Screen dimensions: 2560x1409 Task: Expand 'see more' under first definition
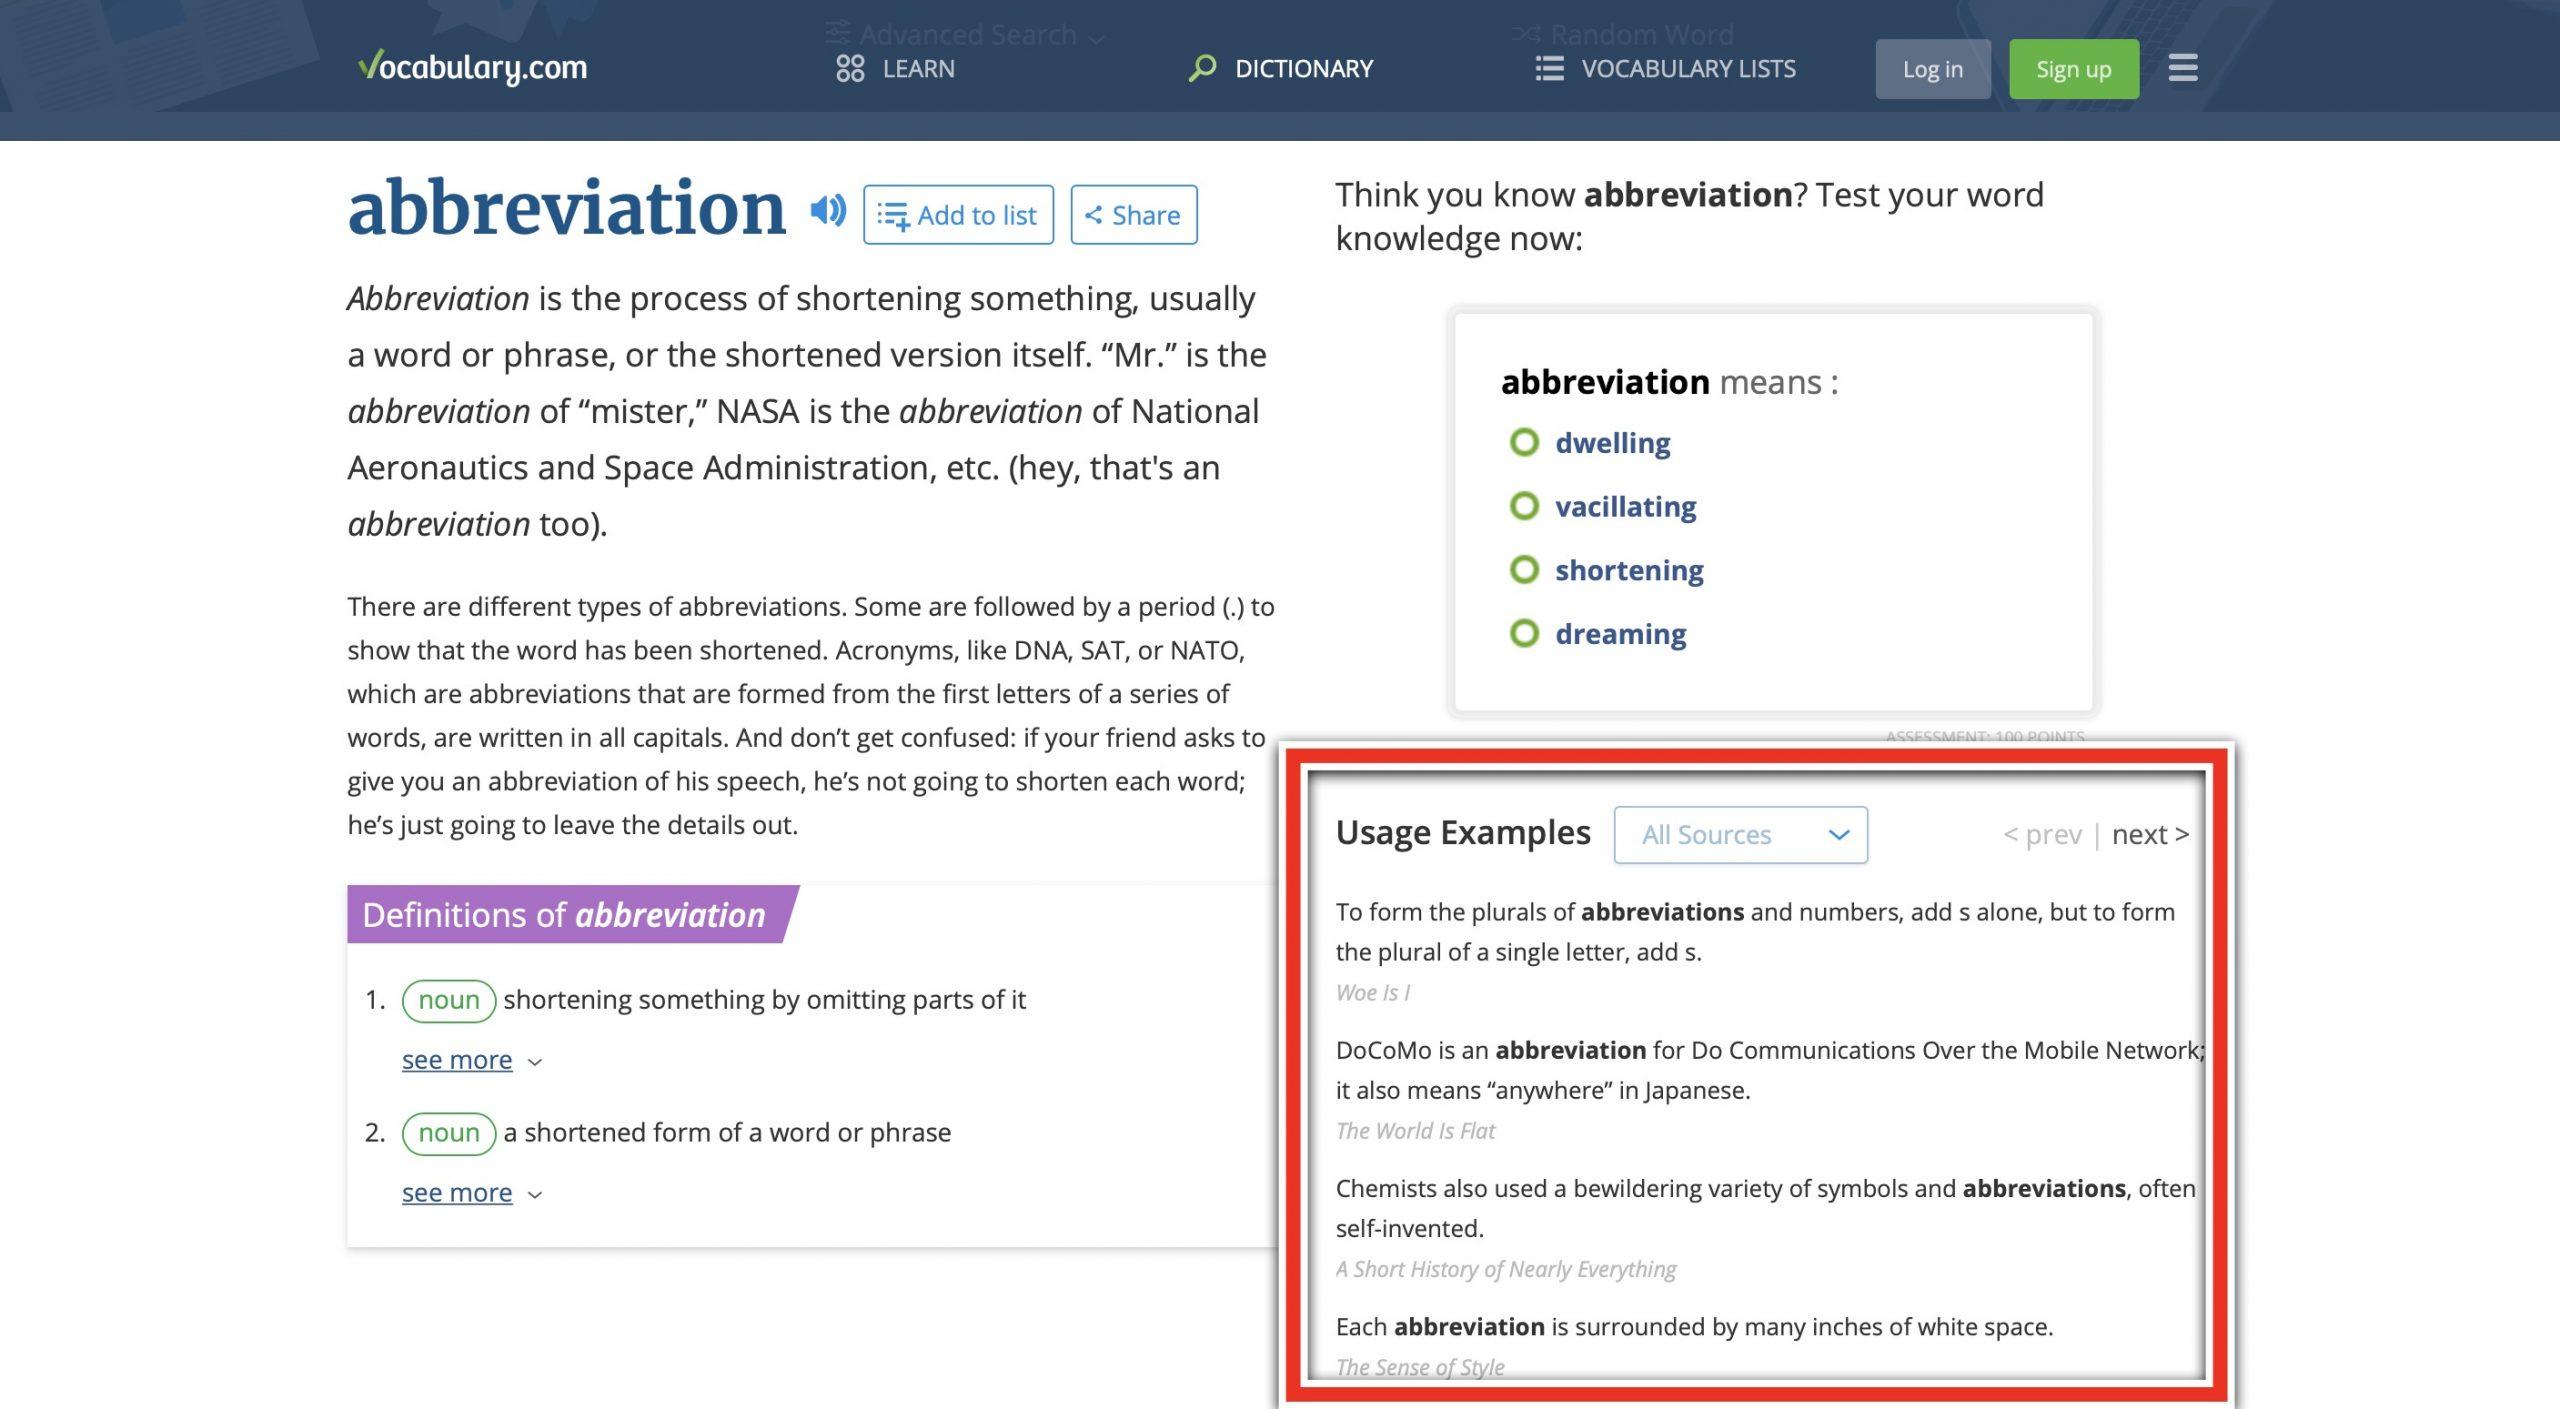pyautogui.click(x=457, y=1060)
